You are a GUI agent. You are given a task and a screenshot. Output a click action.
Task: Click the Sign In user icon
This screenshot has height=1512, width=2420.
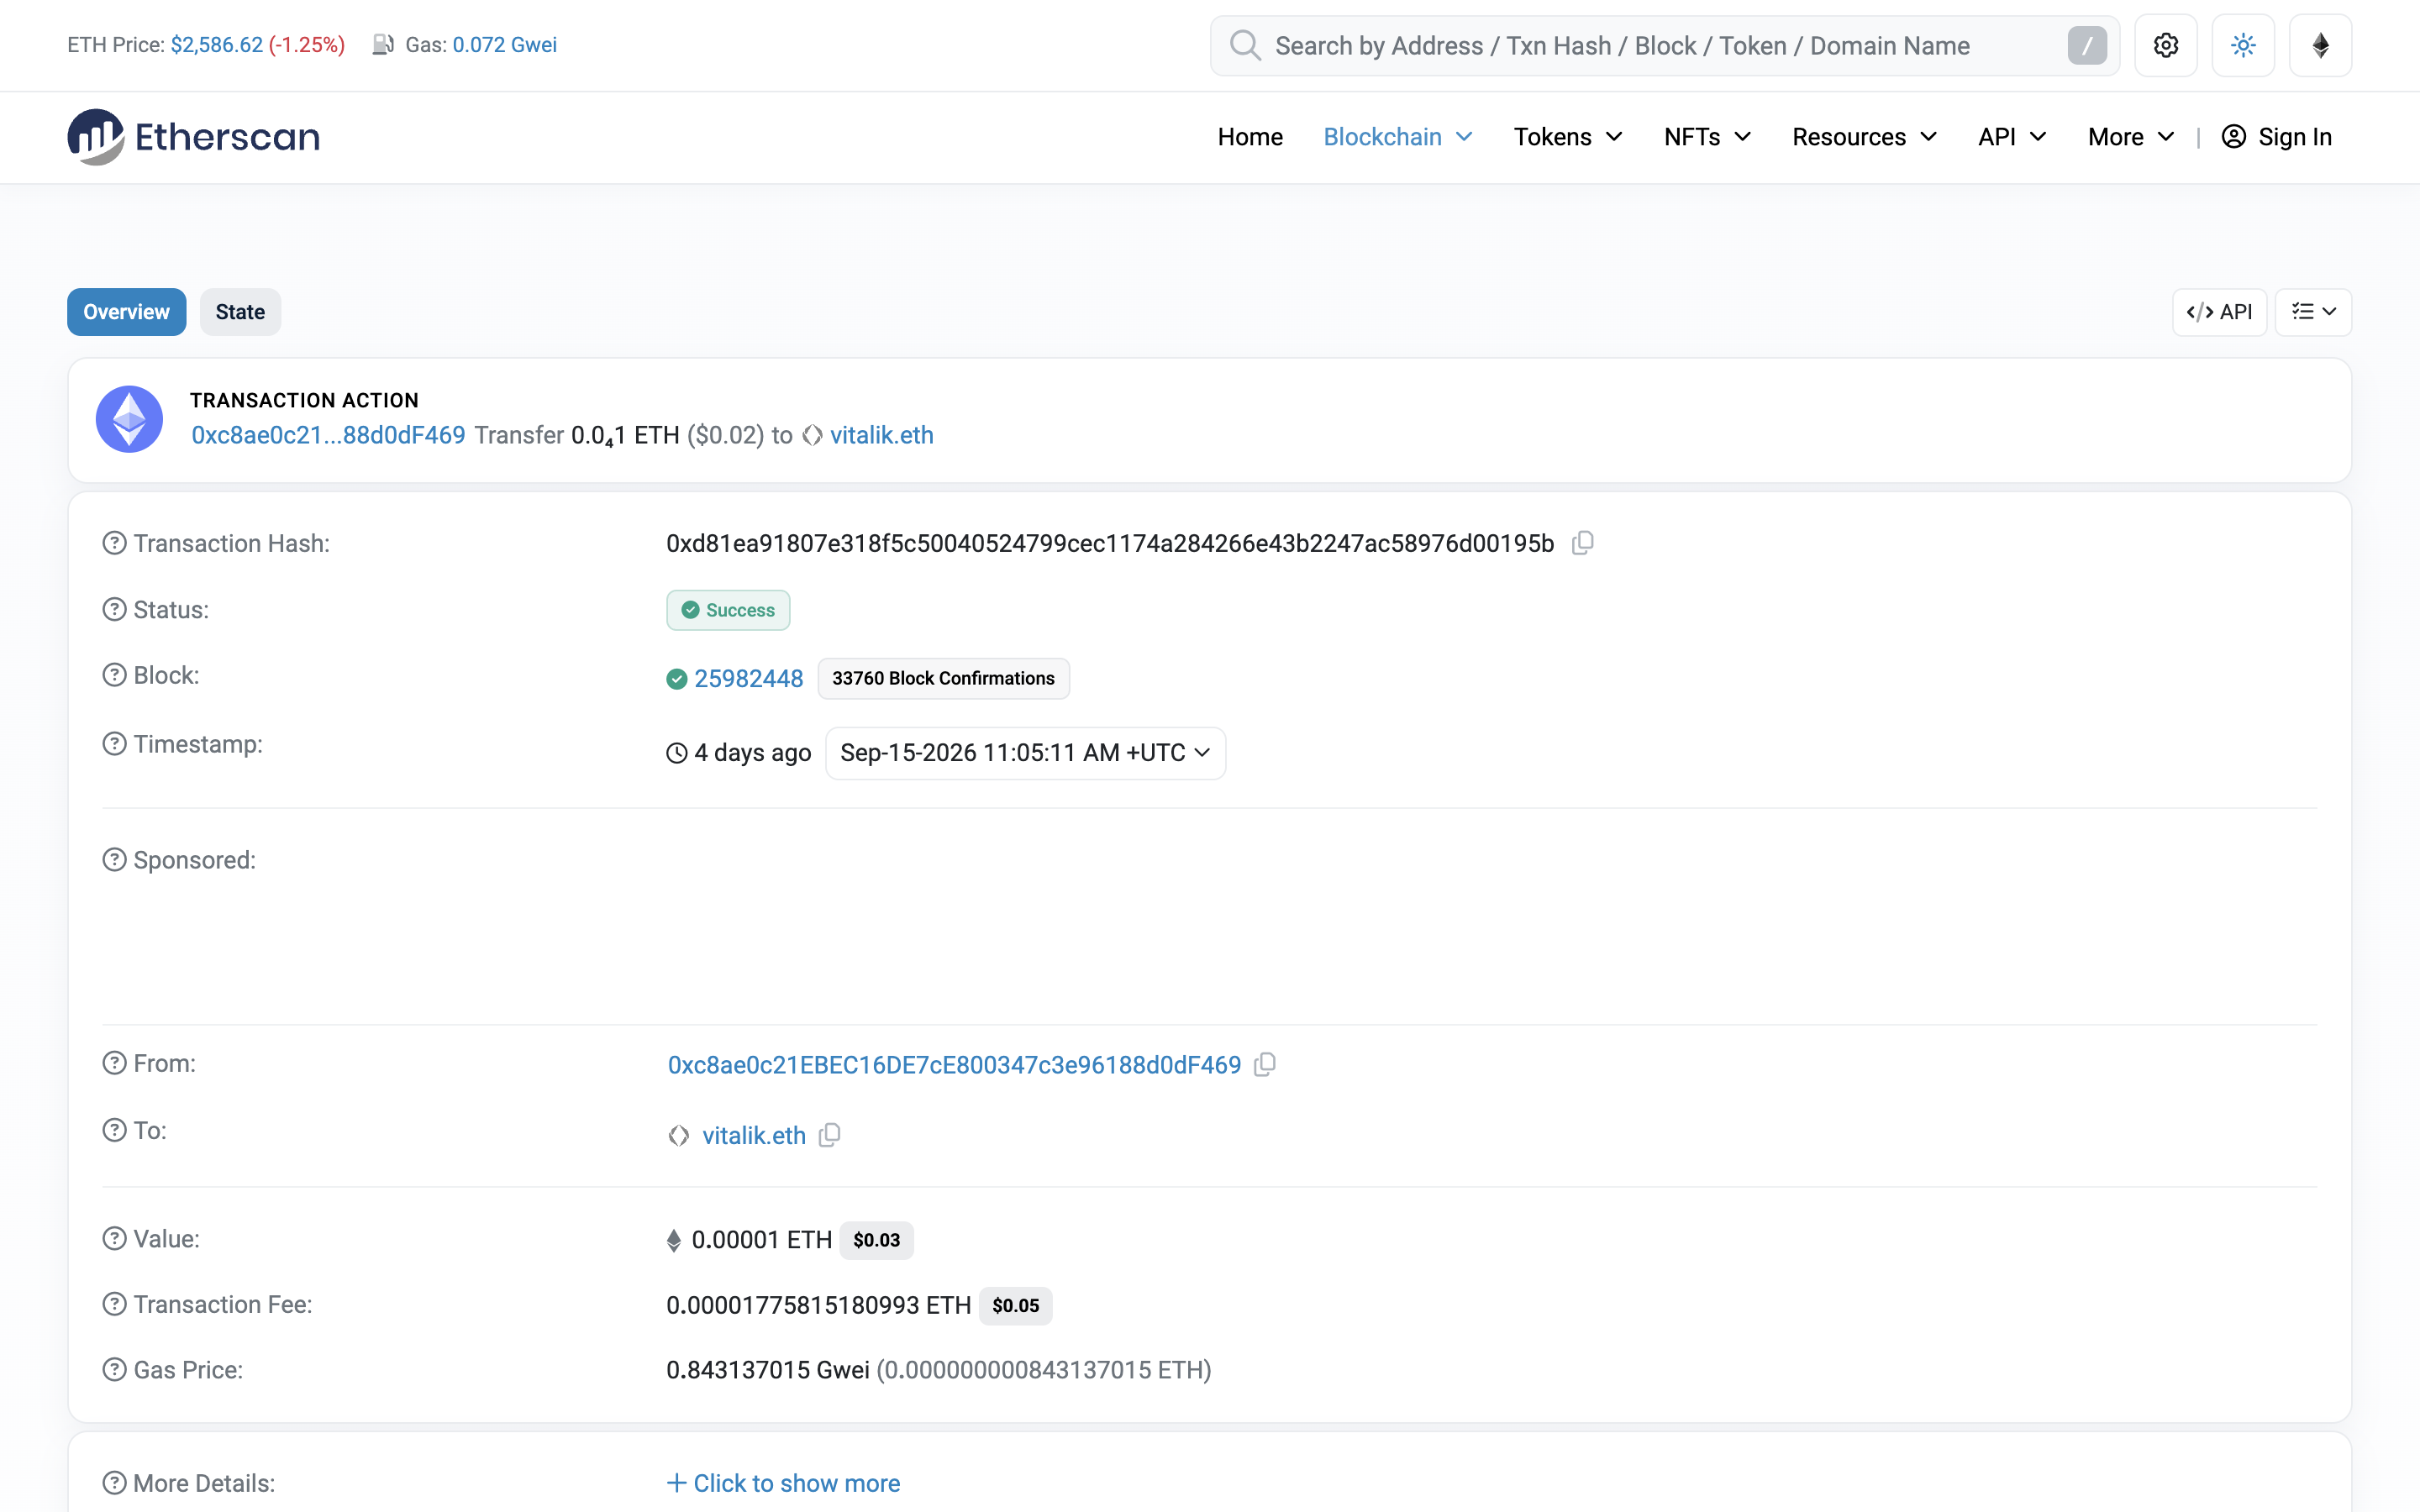2233,137
